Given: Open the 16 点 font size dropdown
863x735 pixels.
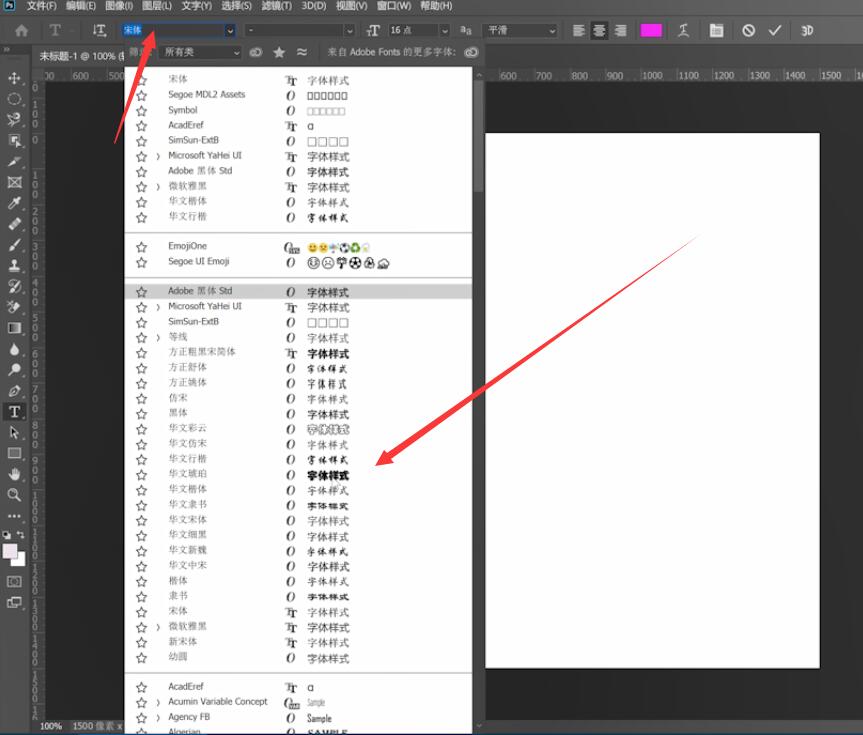Looking at the screenshot, I should [x=445, y=31].
